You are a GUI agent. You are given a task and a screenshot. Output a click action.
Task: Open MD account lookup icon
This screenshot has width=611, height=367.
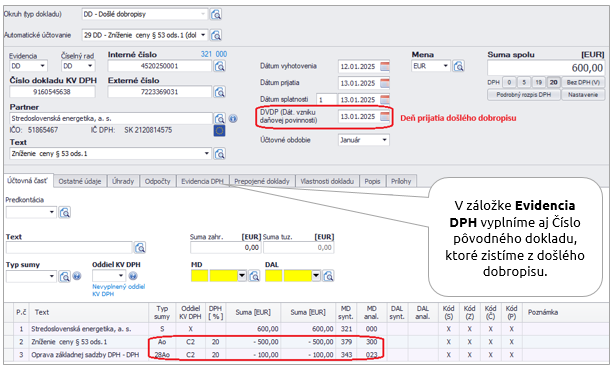coord(254,276)
